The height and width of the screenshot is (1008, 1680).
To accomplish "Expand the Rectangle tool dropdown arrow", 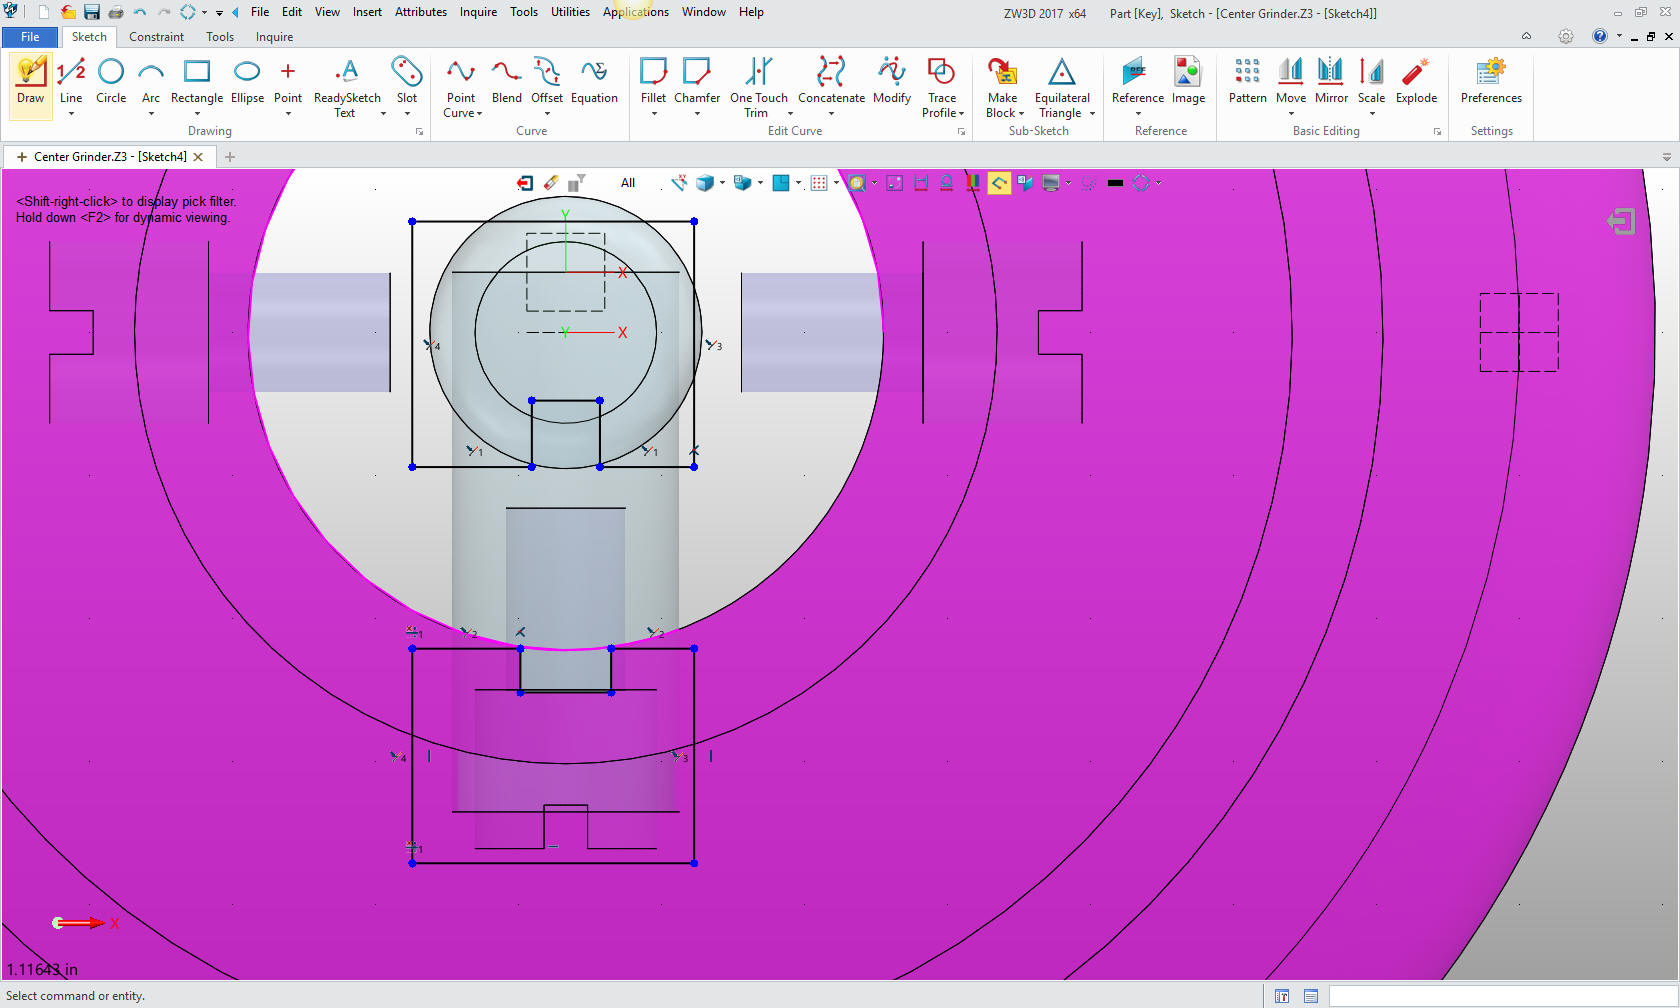I will click(x=197, y=114).
